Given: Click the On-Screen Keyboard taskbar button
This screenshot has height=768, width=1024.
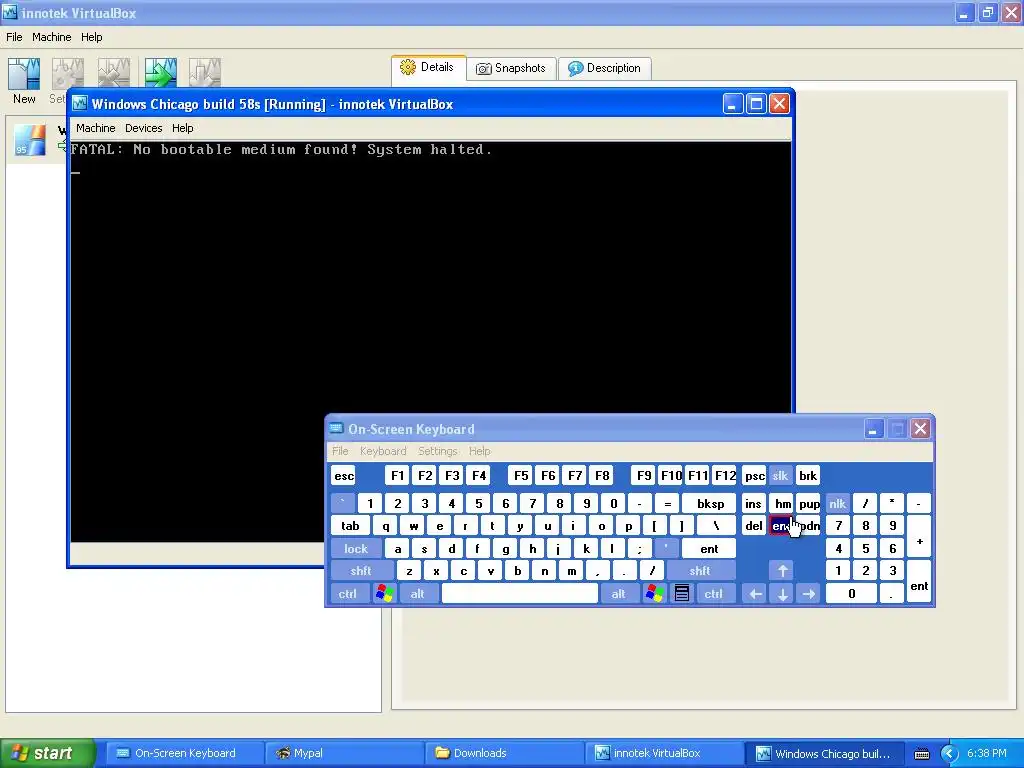Looking at the screenshot, I should point(185,753).
